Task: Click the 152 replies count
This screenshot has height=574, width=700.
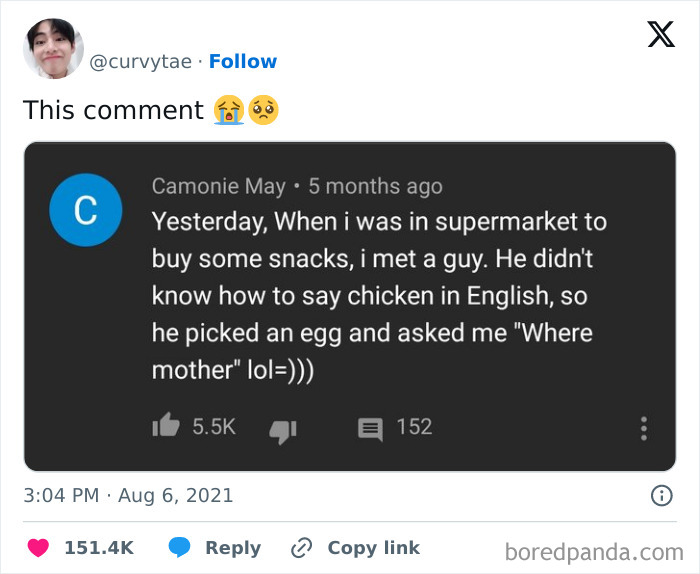Action: pos(414,427)
